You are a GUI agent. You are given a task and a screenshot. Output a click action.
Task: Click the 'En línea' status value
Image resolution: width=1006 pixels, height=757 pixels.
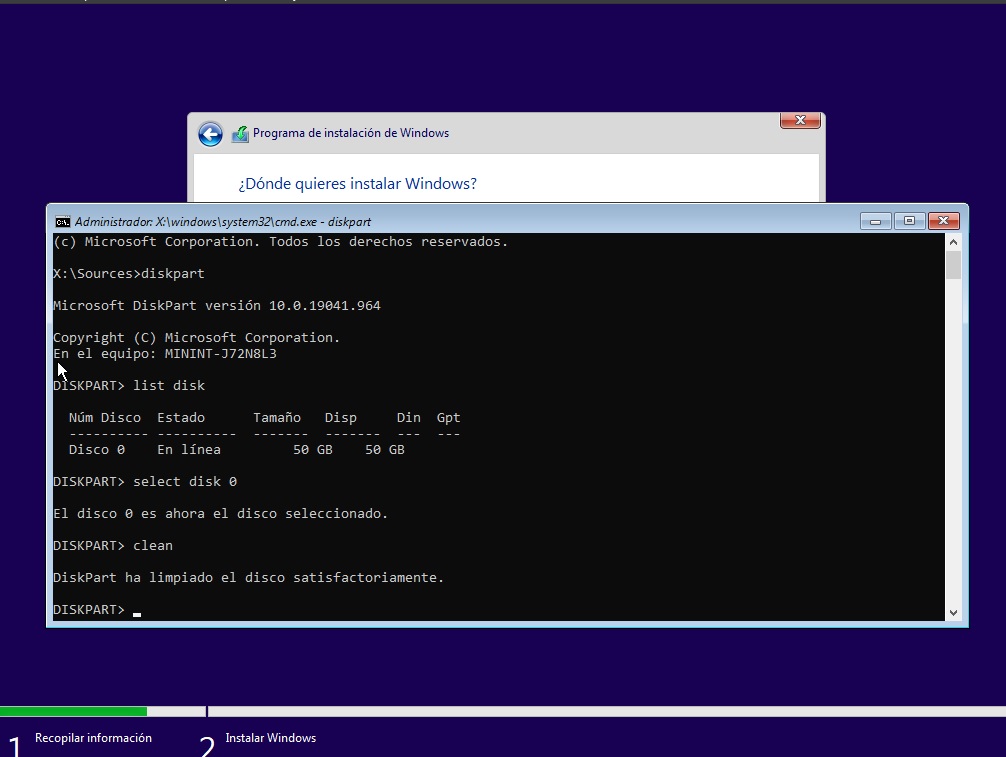(189, 450)
